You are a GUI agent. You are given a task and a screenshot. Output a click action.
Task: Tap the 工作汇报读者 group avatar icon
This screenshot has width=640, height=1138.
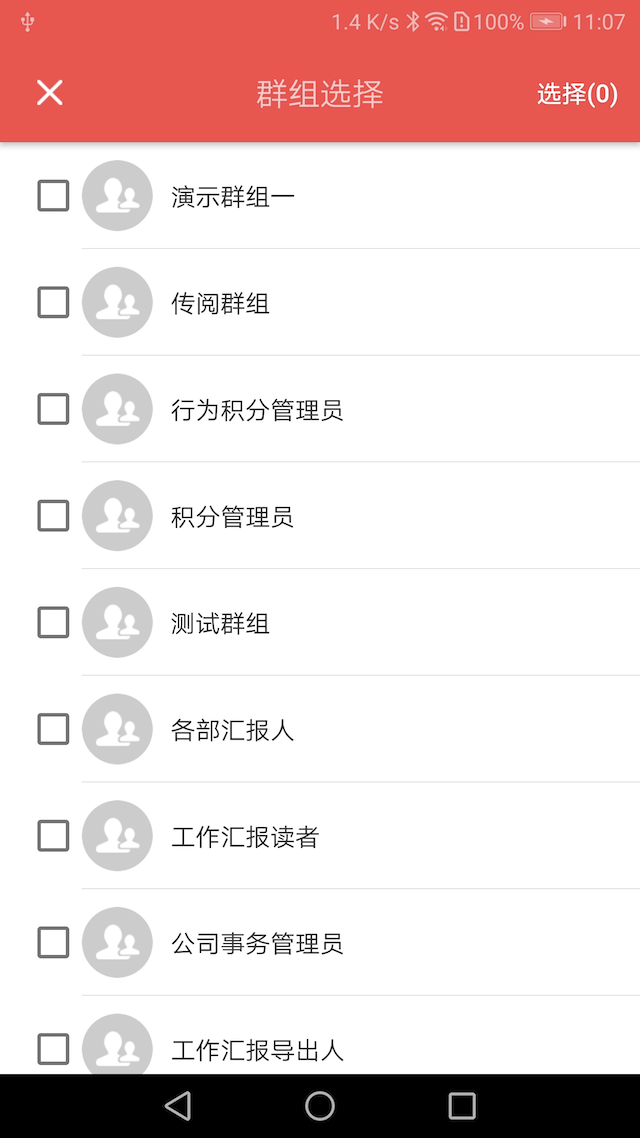coord(117,836)
